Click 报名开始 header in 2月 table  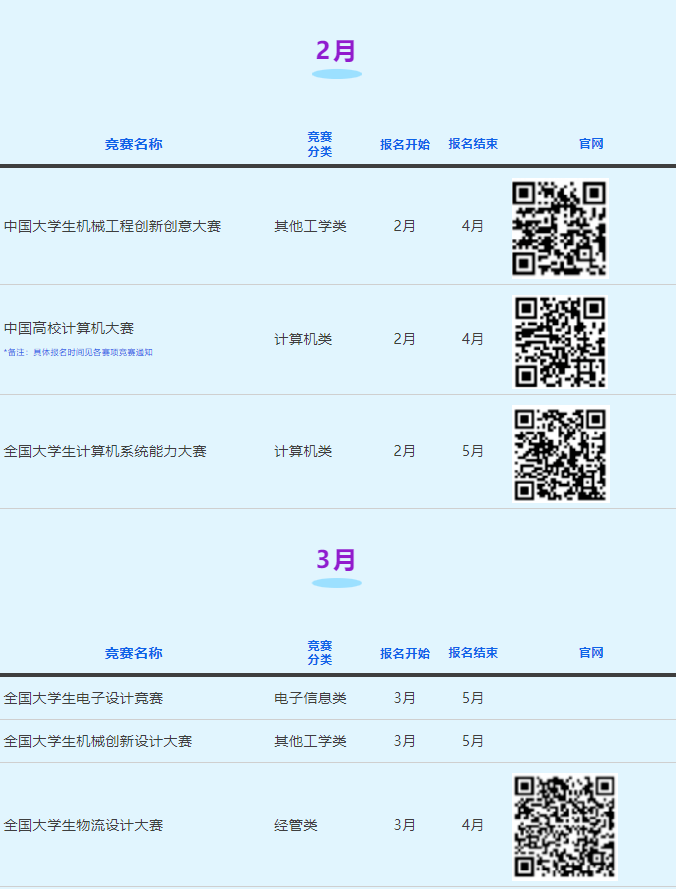pos(405,144)
